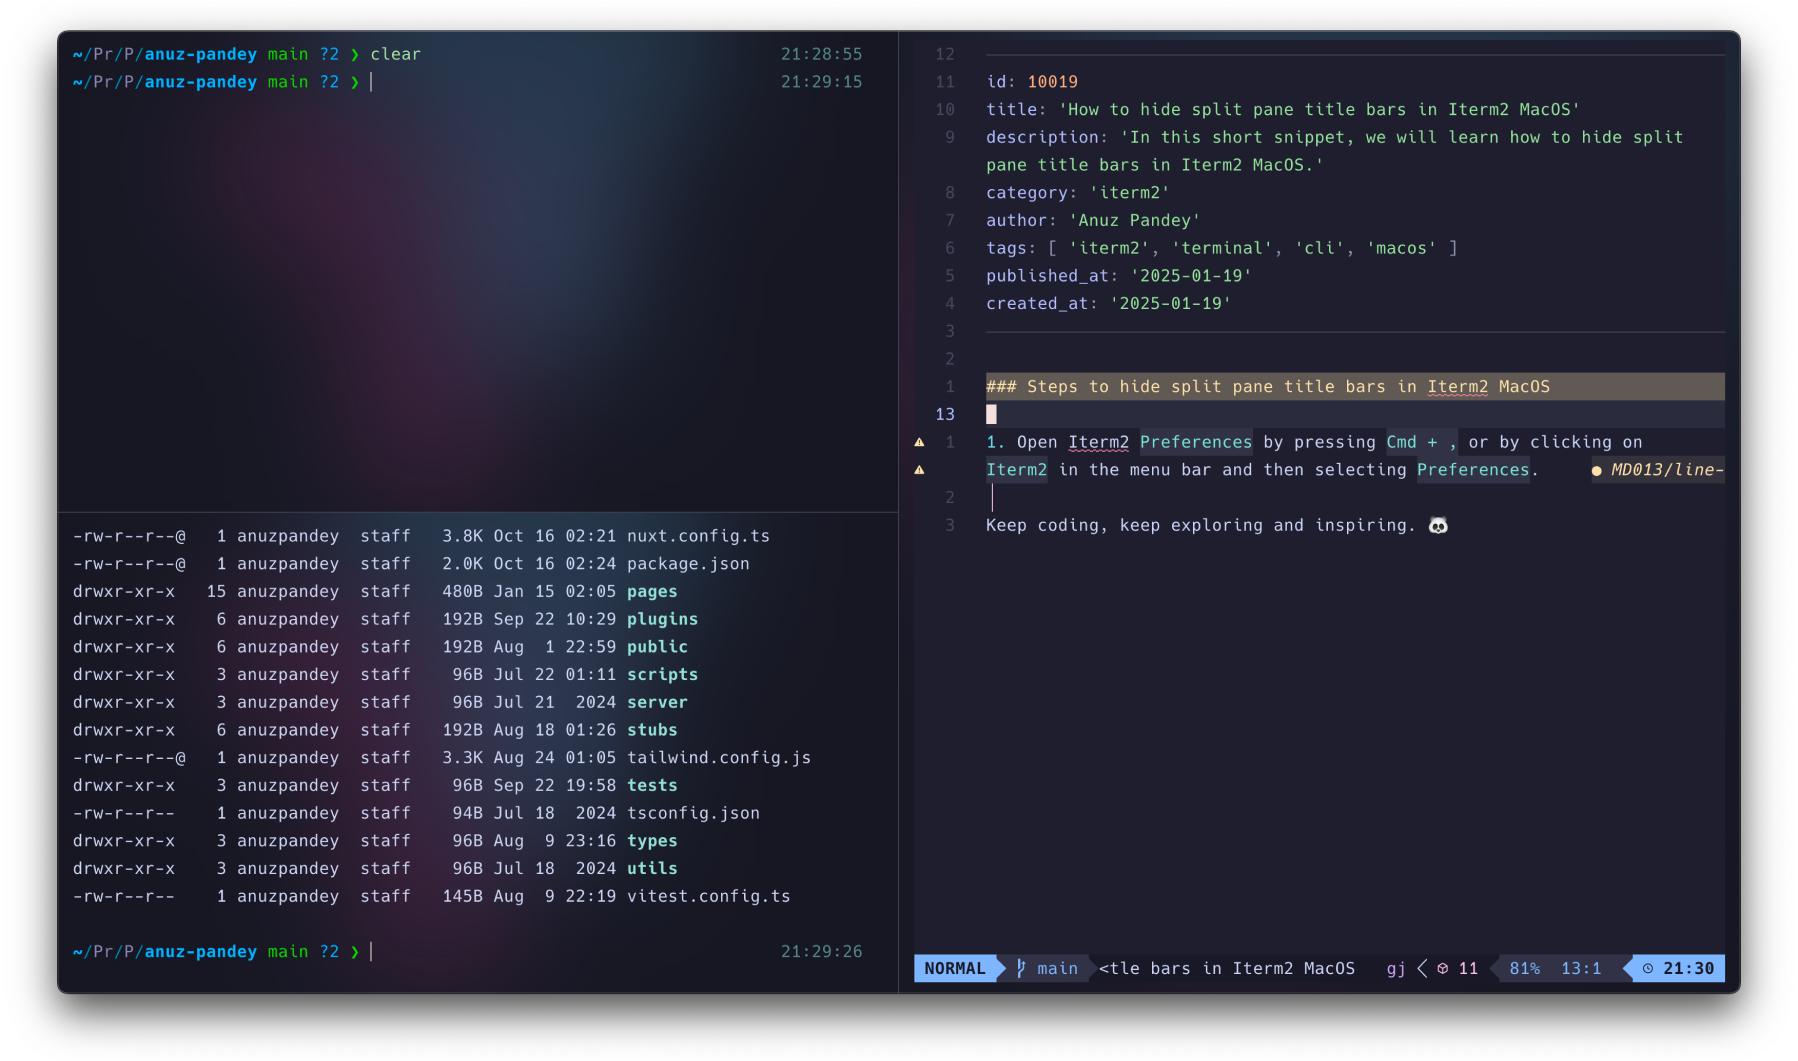Click the 81% scroll position indicator
1798x1061 pixels.
[x=1524, y=968]
